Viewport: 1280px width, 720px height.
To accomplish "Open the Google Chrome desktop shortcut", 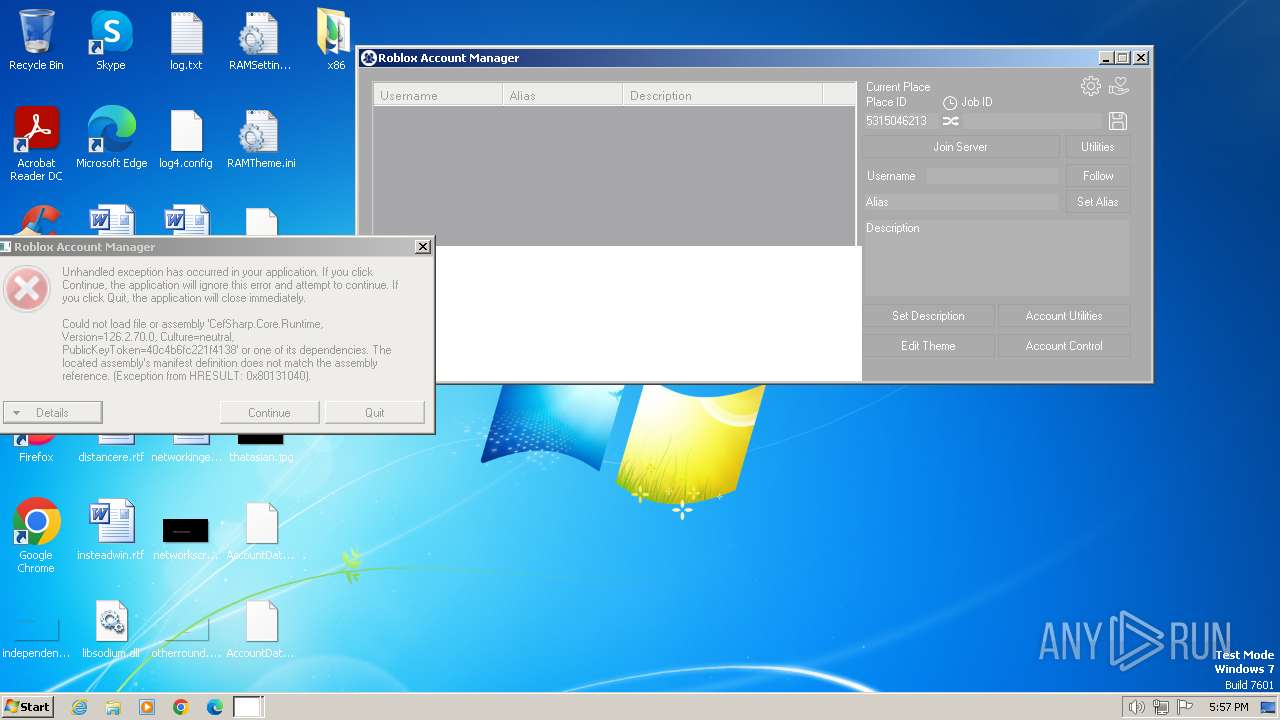I will pyautogui.click(x=36, y=536).
